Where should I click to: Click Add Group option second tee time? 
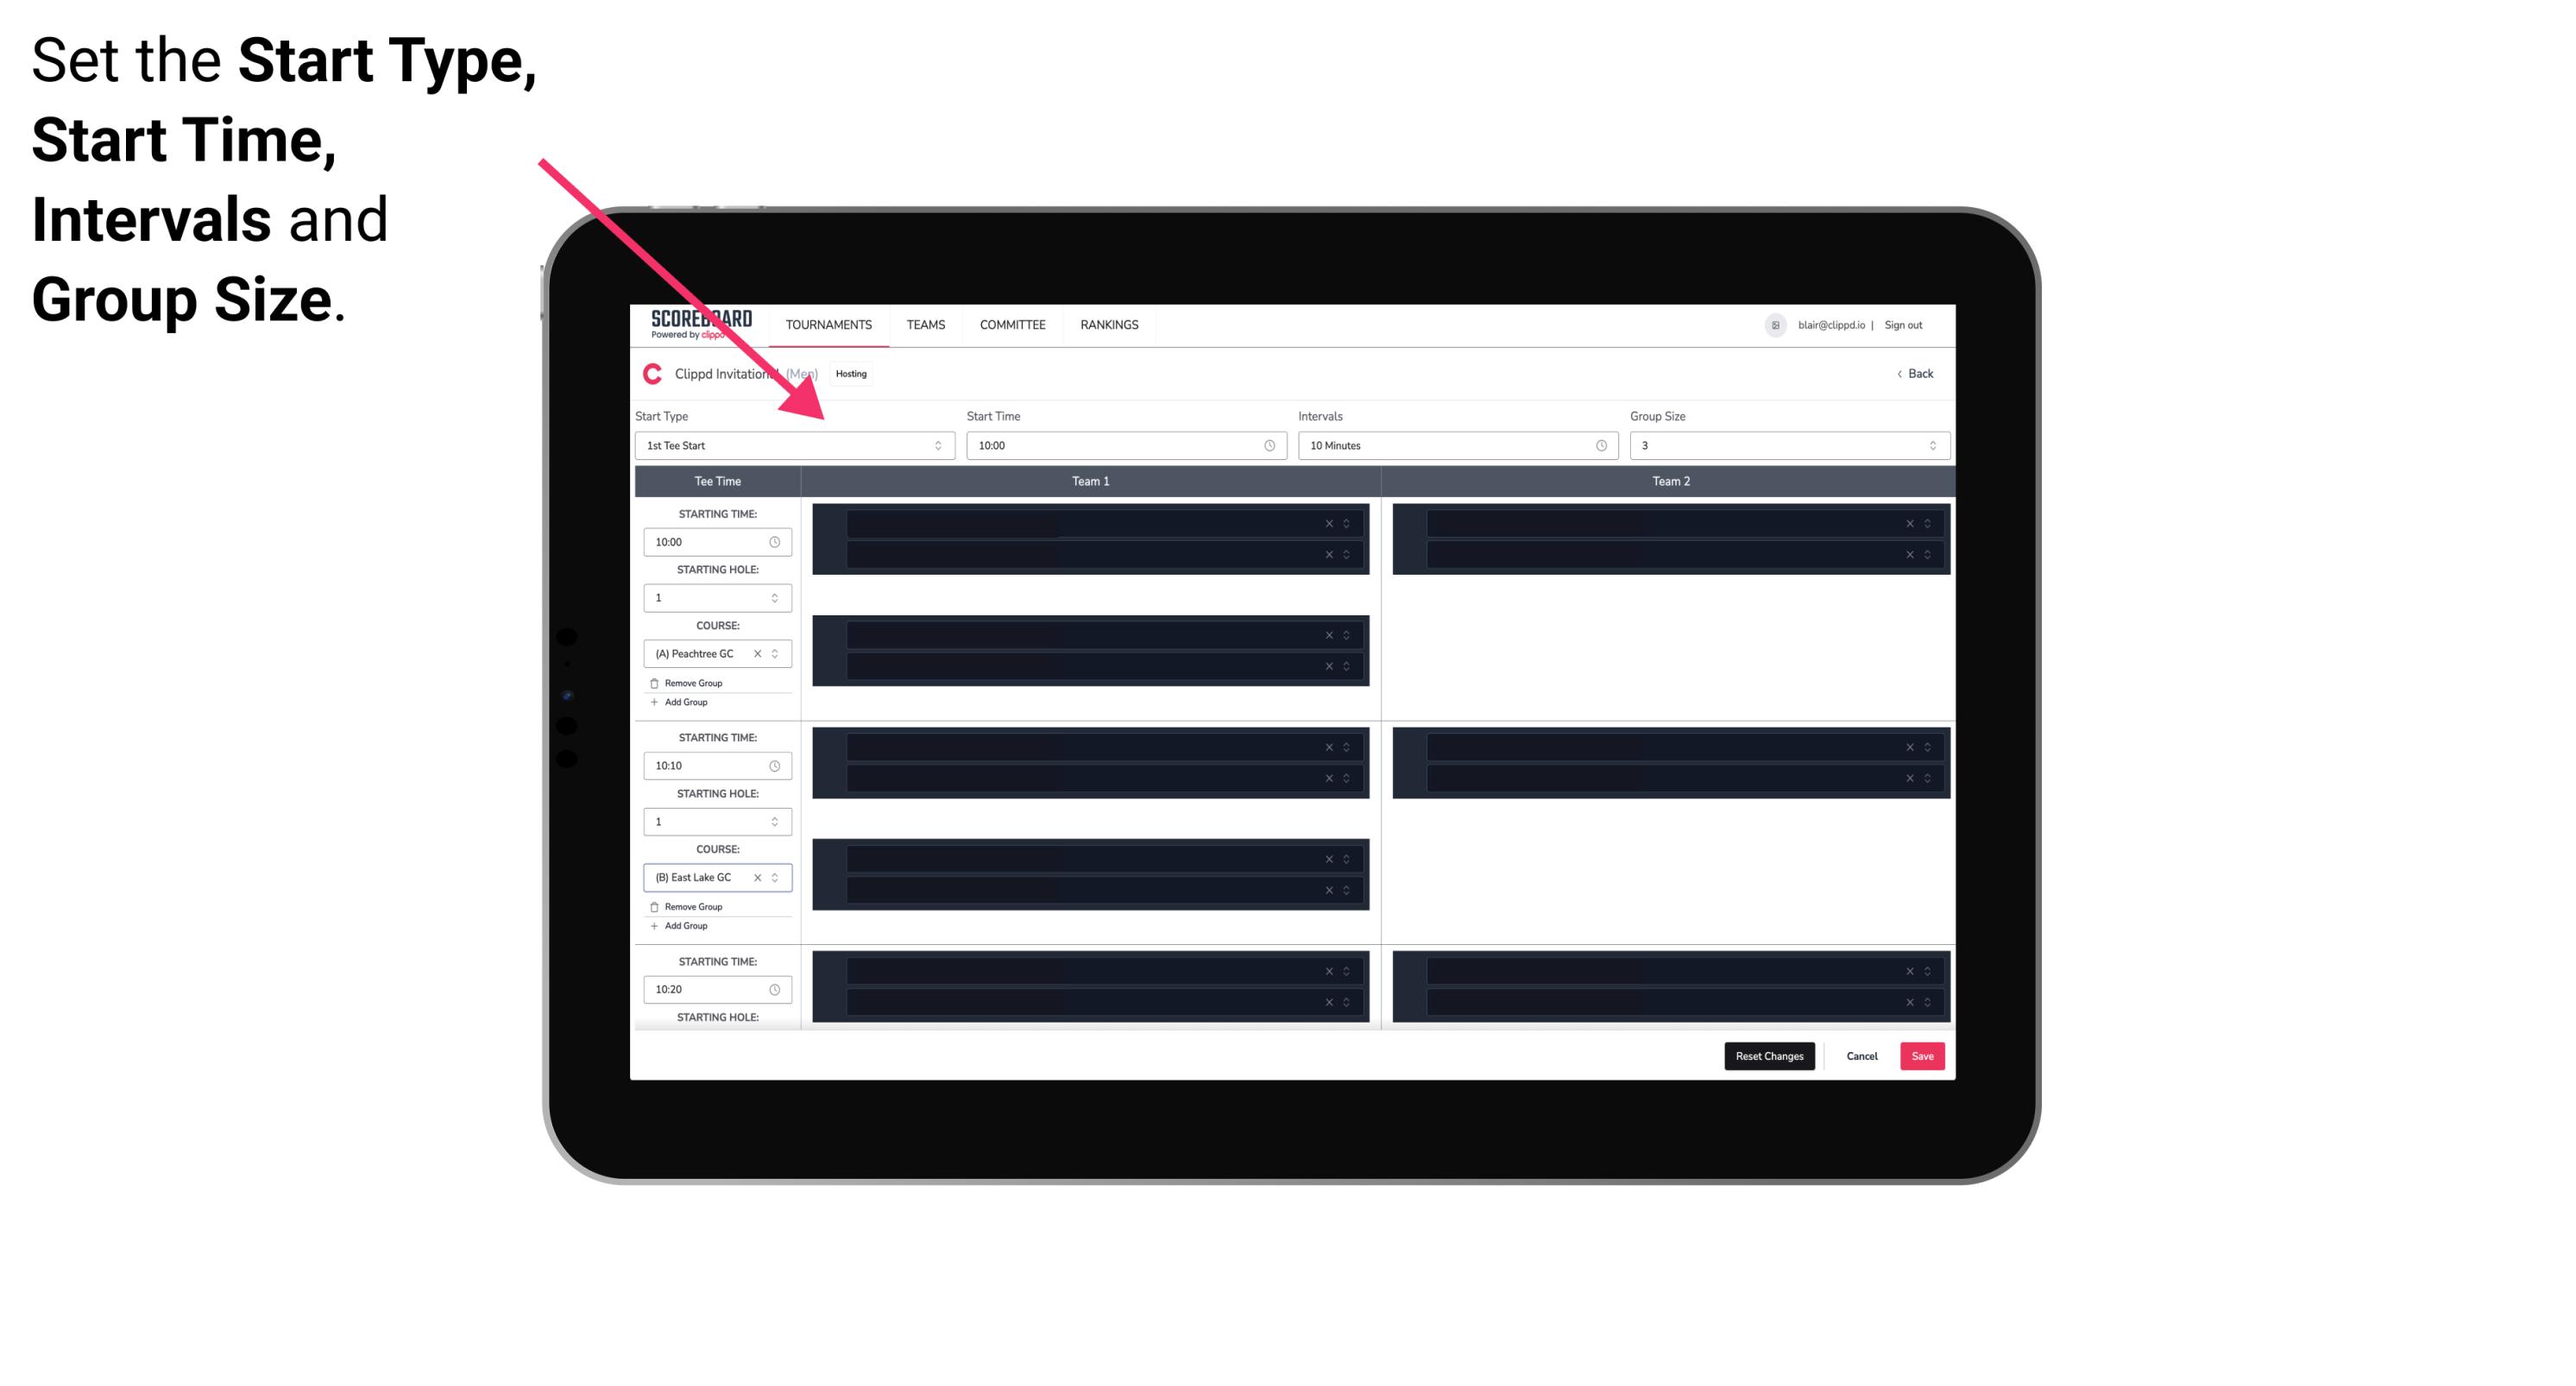tap(683, 923)
